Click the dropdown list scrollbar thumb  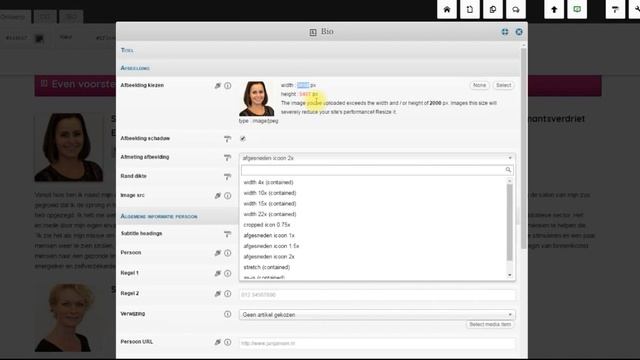pyautogui.click(x=509, y=222)
